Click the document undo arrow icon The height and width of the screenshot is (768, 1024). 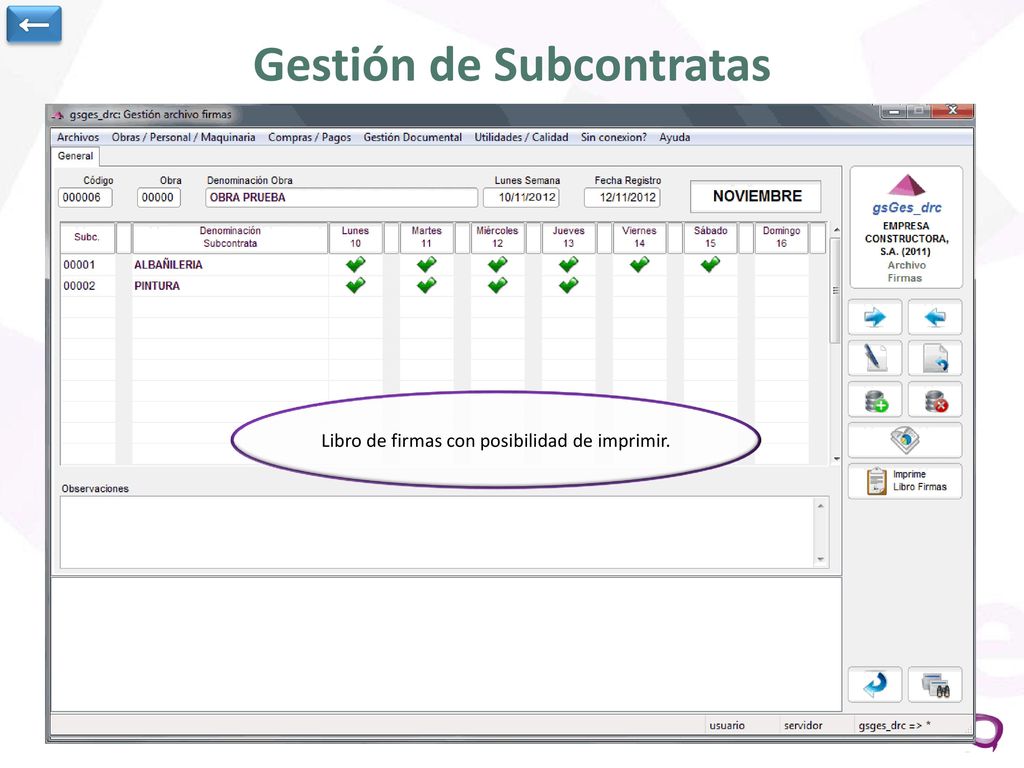click(x=935, y=358)
